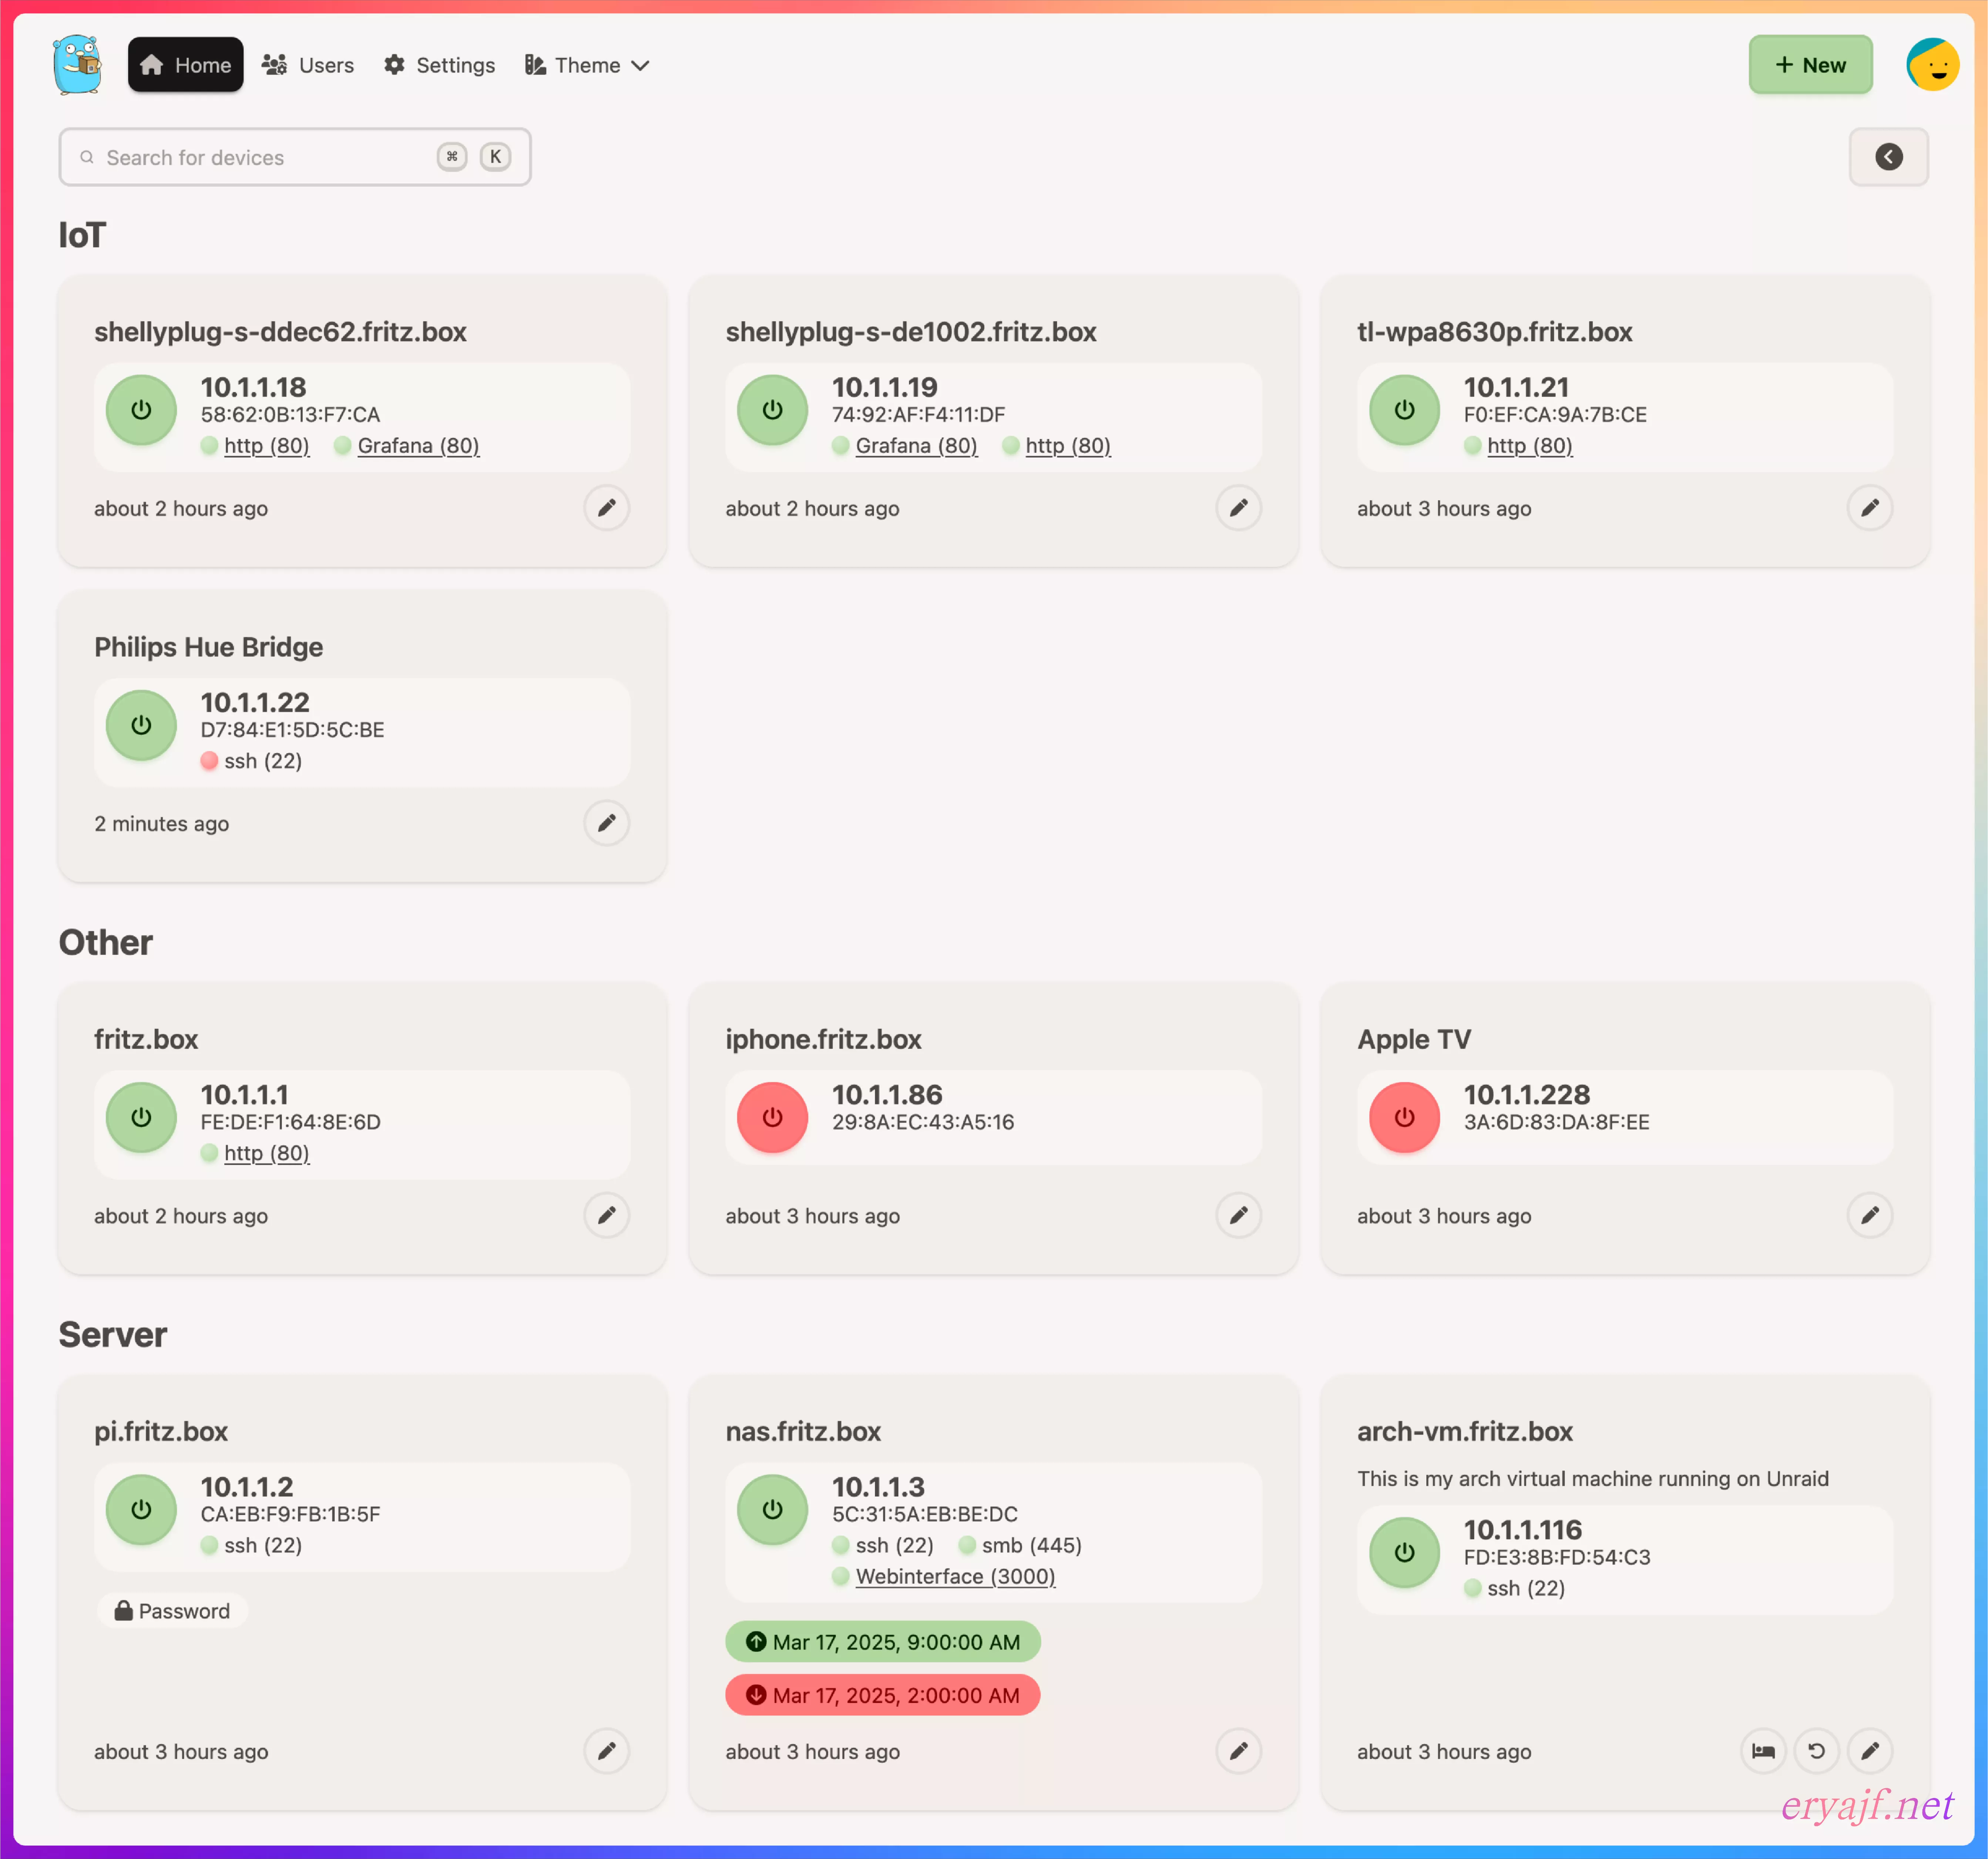Image resolution: width=1988 pixels, height=1859 pixels.
Task: Click the collapse arrow button near search
Action: (x=1888, y=157)
